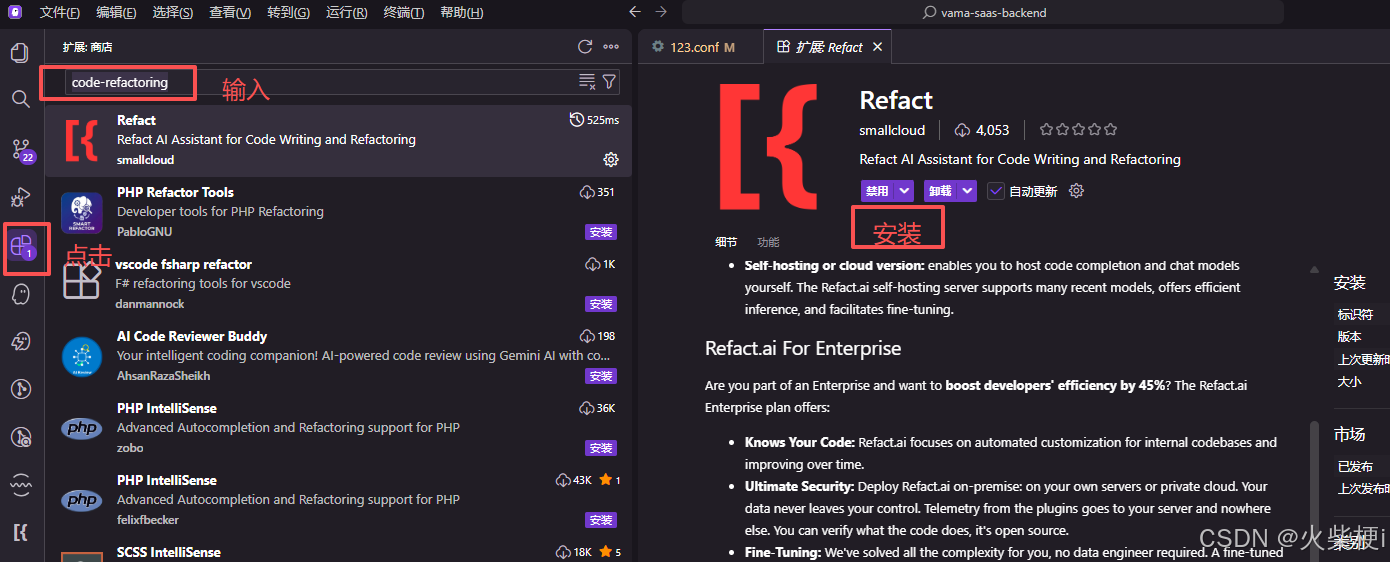Image resolution: width=1390 pixels, height=562 pixels.
Task: Switch to the Refact extension tab
Action: 827,47
